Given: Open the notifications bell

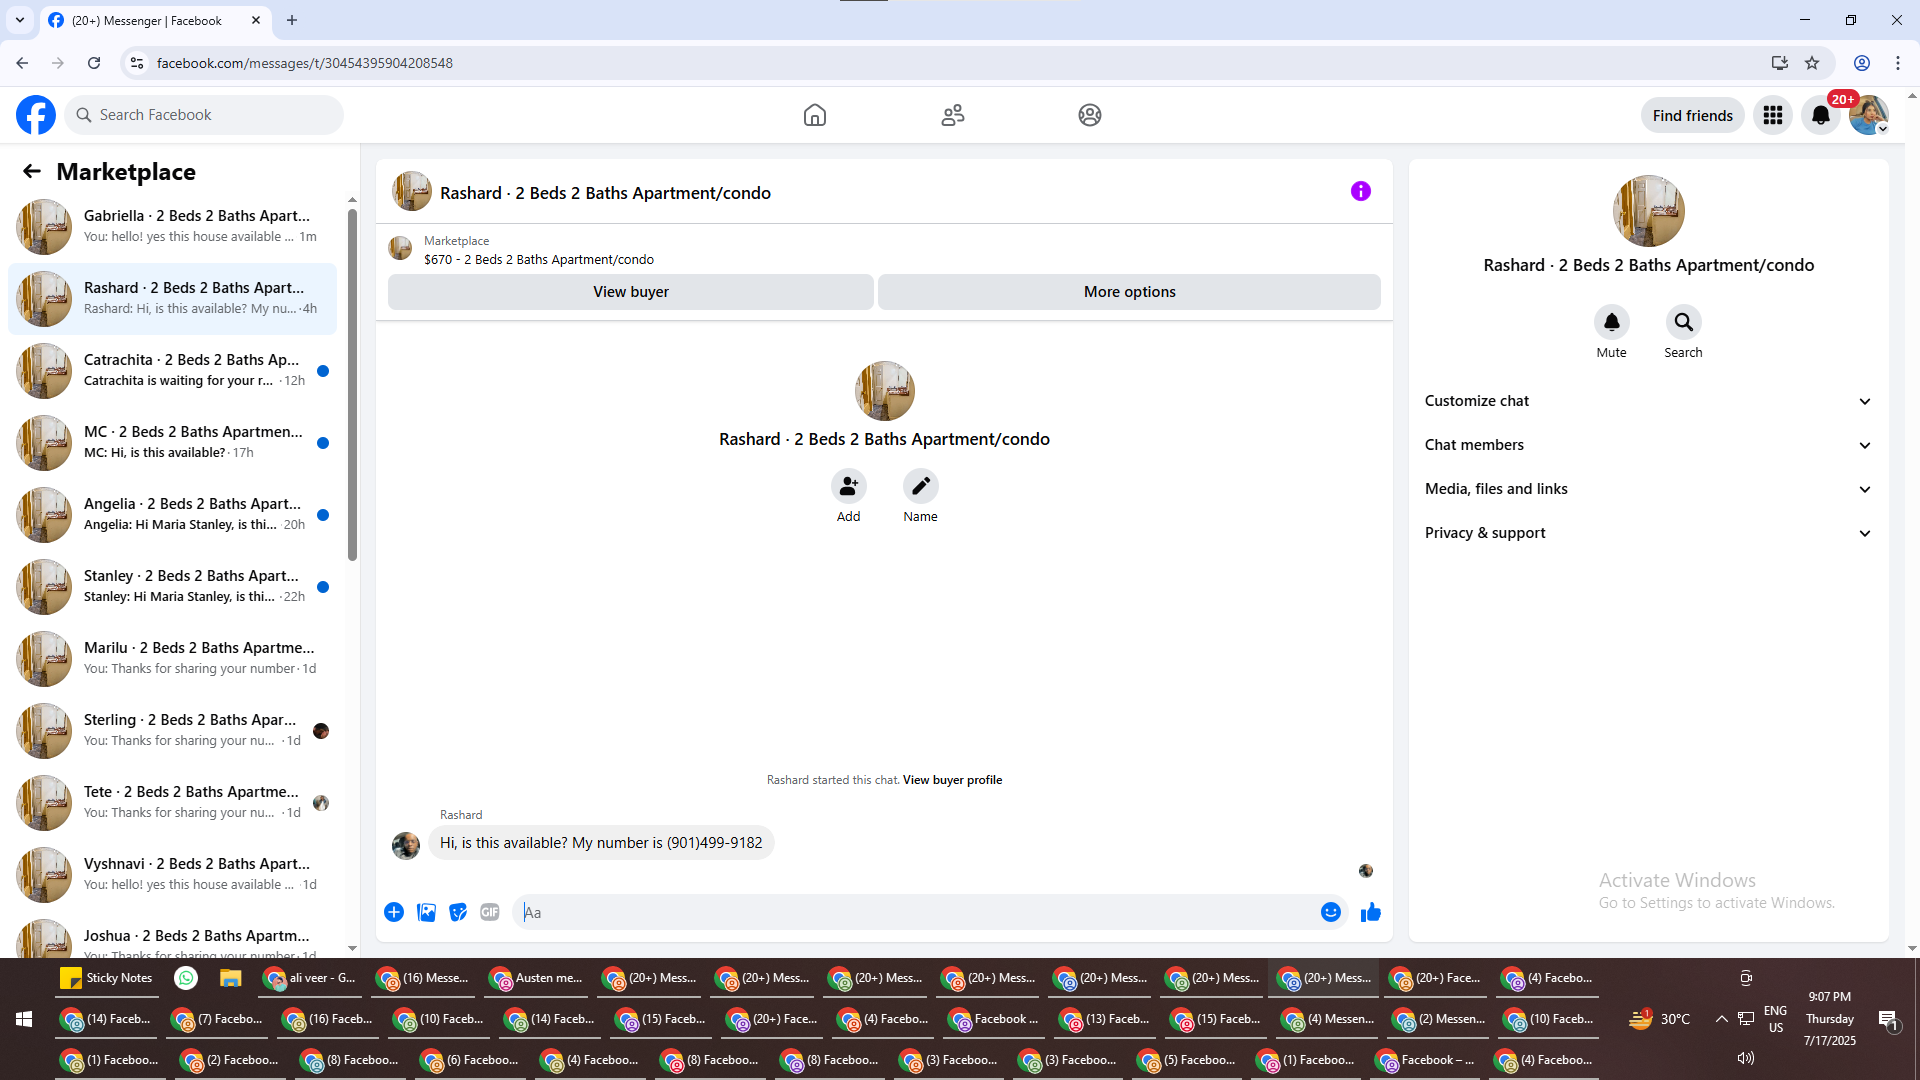Looking at the screenshot, I should [x=1821, y=115].
